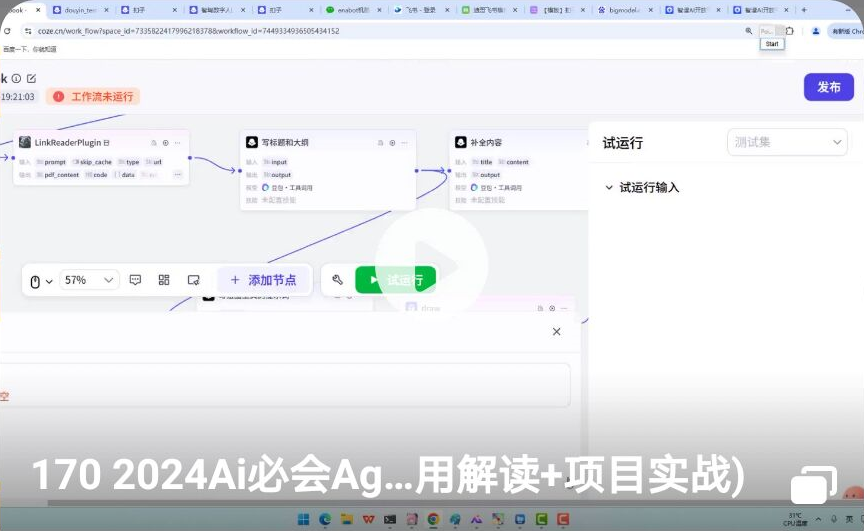Click the comment icon in canvas toolbar

(x=135, y=280)
